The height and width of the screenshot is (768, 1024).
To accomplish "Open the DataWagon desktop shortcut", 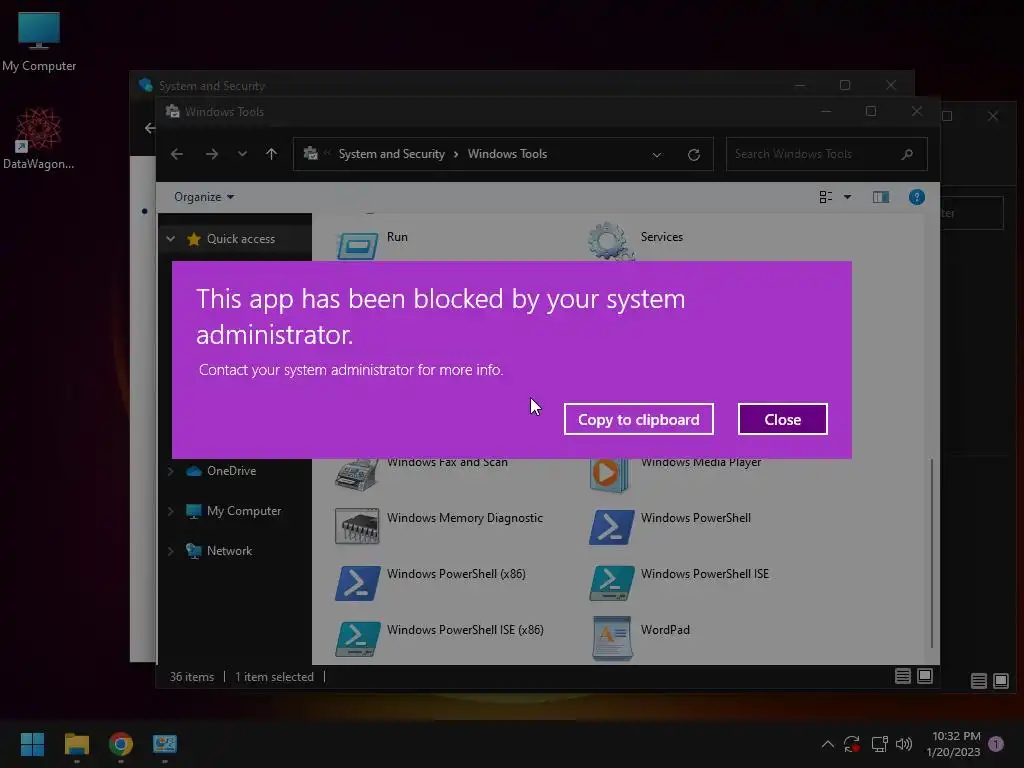I will (39, 138).
